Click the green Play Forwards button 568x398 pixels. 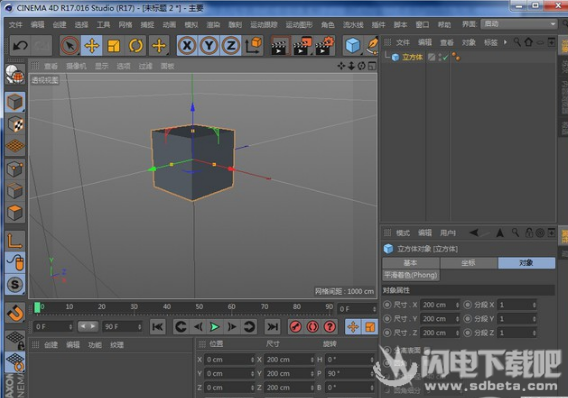(x=214, y=327)
